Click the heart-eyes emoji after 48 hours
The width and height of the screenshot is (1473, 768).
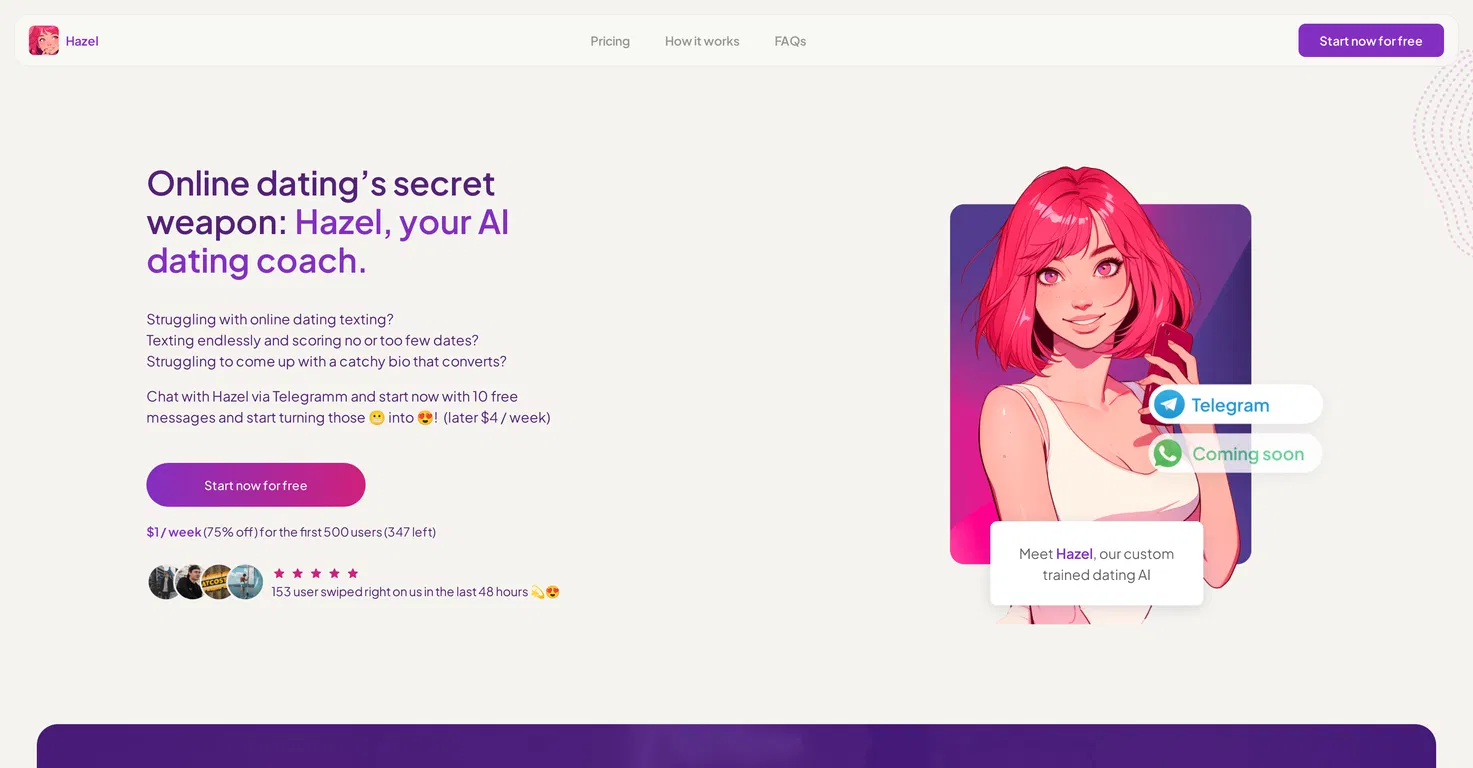tap(553, 592)
